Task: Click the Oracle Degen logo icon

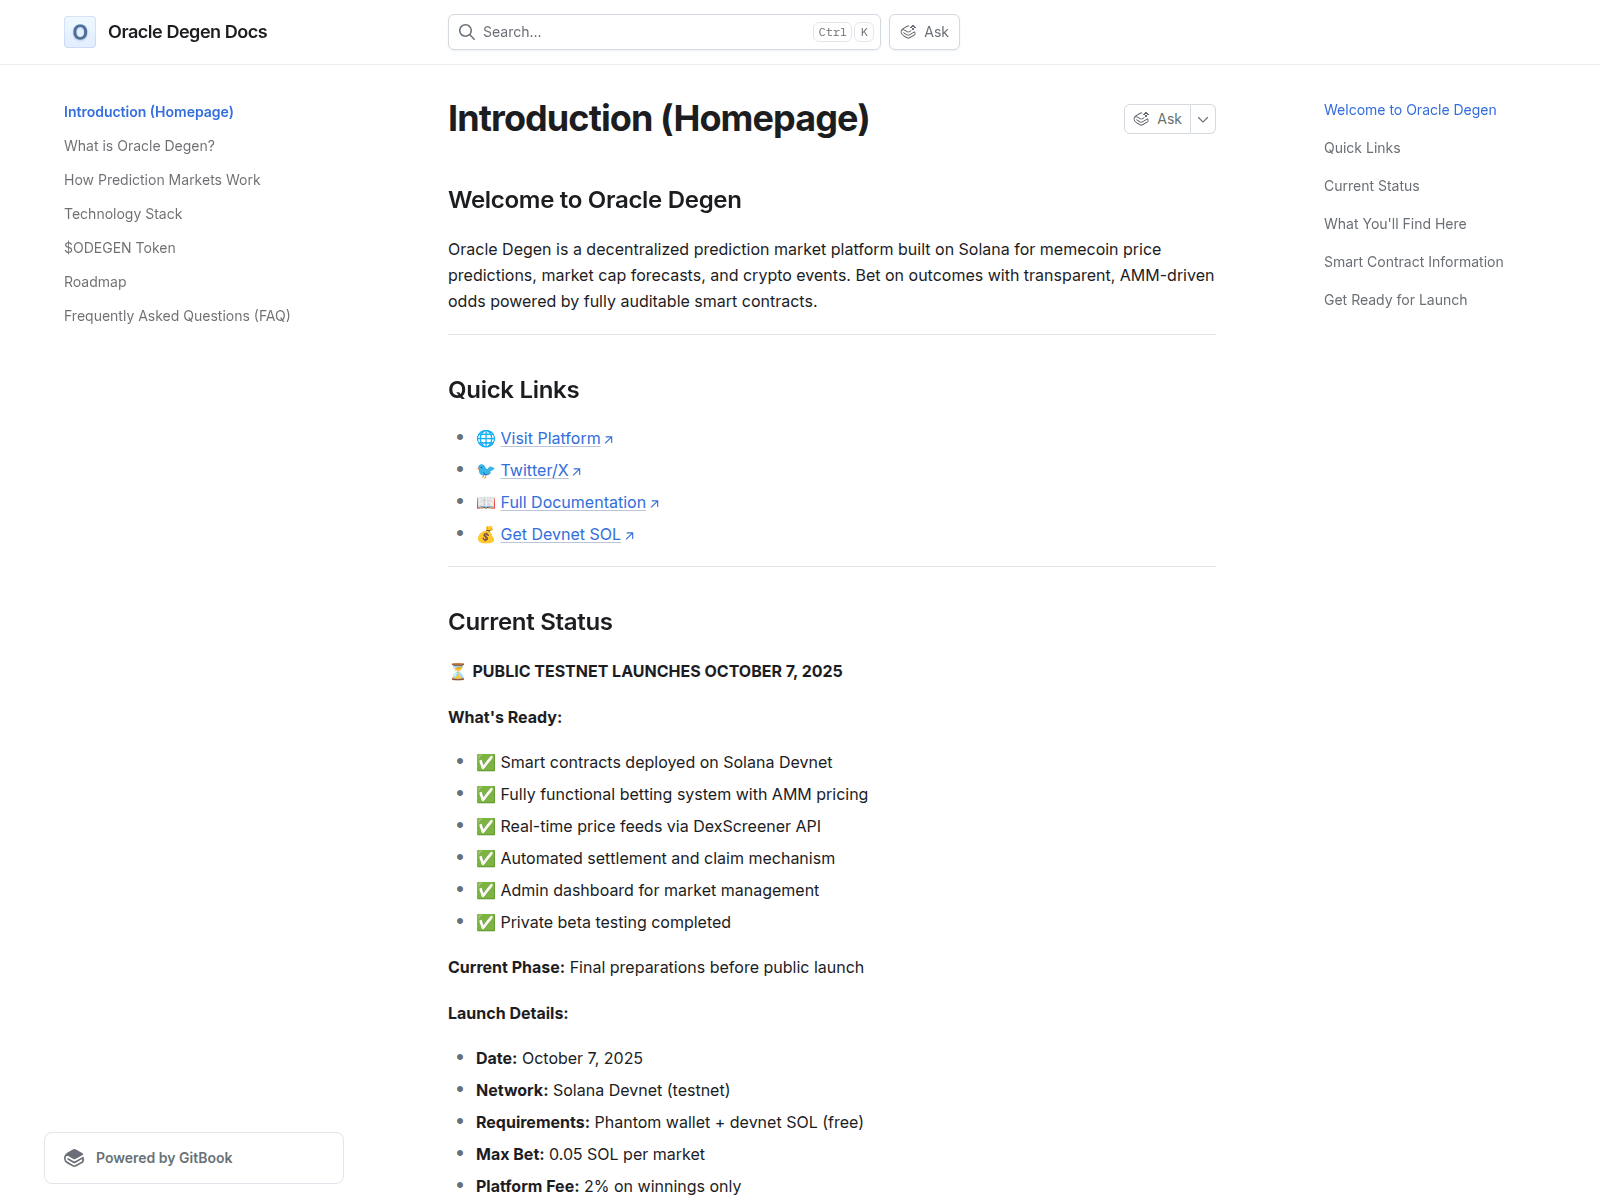Action: [x=80, y=32]
